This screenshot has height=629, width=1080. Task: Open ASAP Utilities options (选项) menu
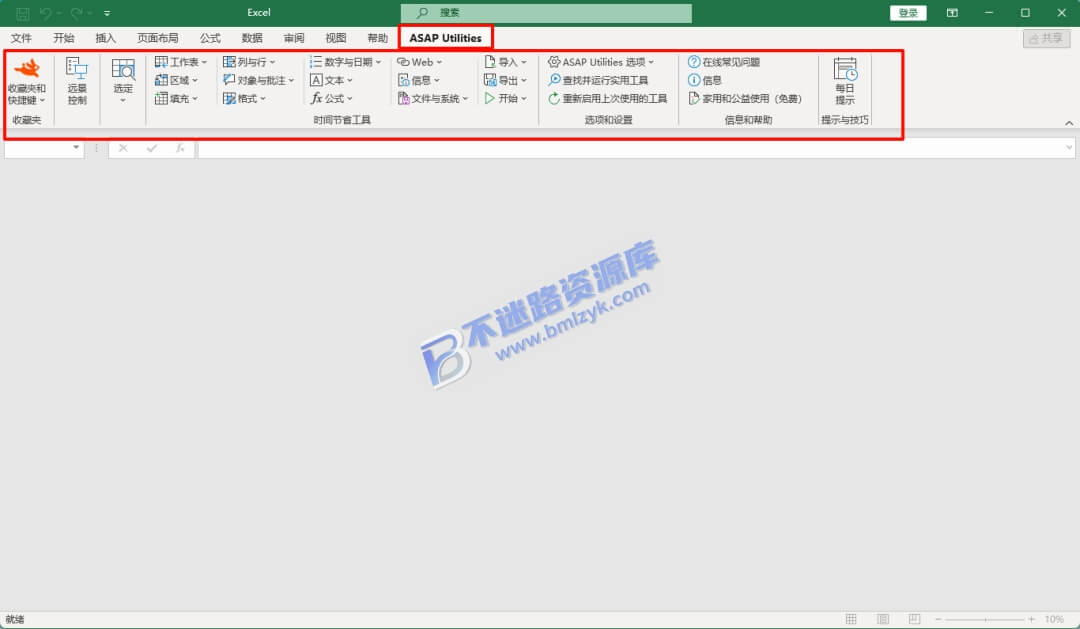[x=601, y=62]
